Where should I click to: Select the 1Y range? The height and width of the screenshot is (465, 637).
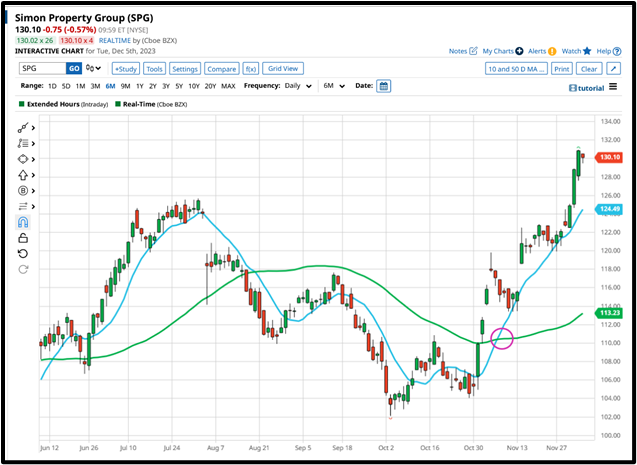click(140, 86)
